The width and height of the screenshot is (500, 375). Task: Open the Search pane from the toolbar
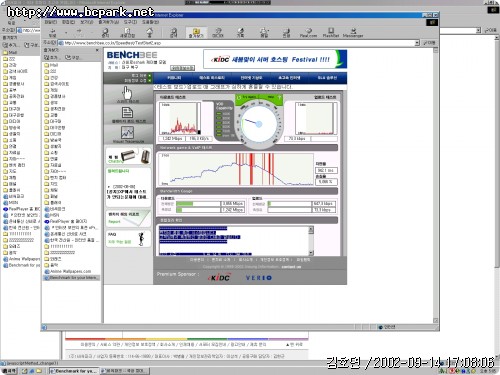point(174,33)
